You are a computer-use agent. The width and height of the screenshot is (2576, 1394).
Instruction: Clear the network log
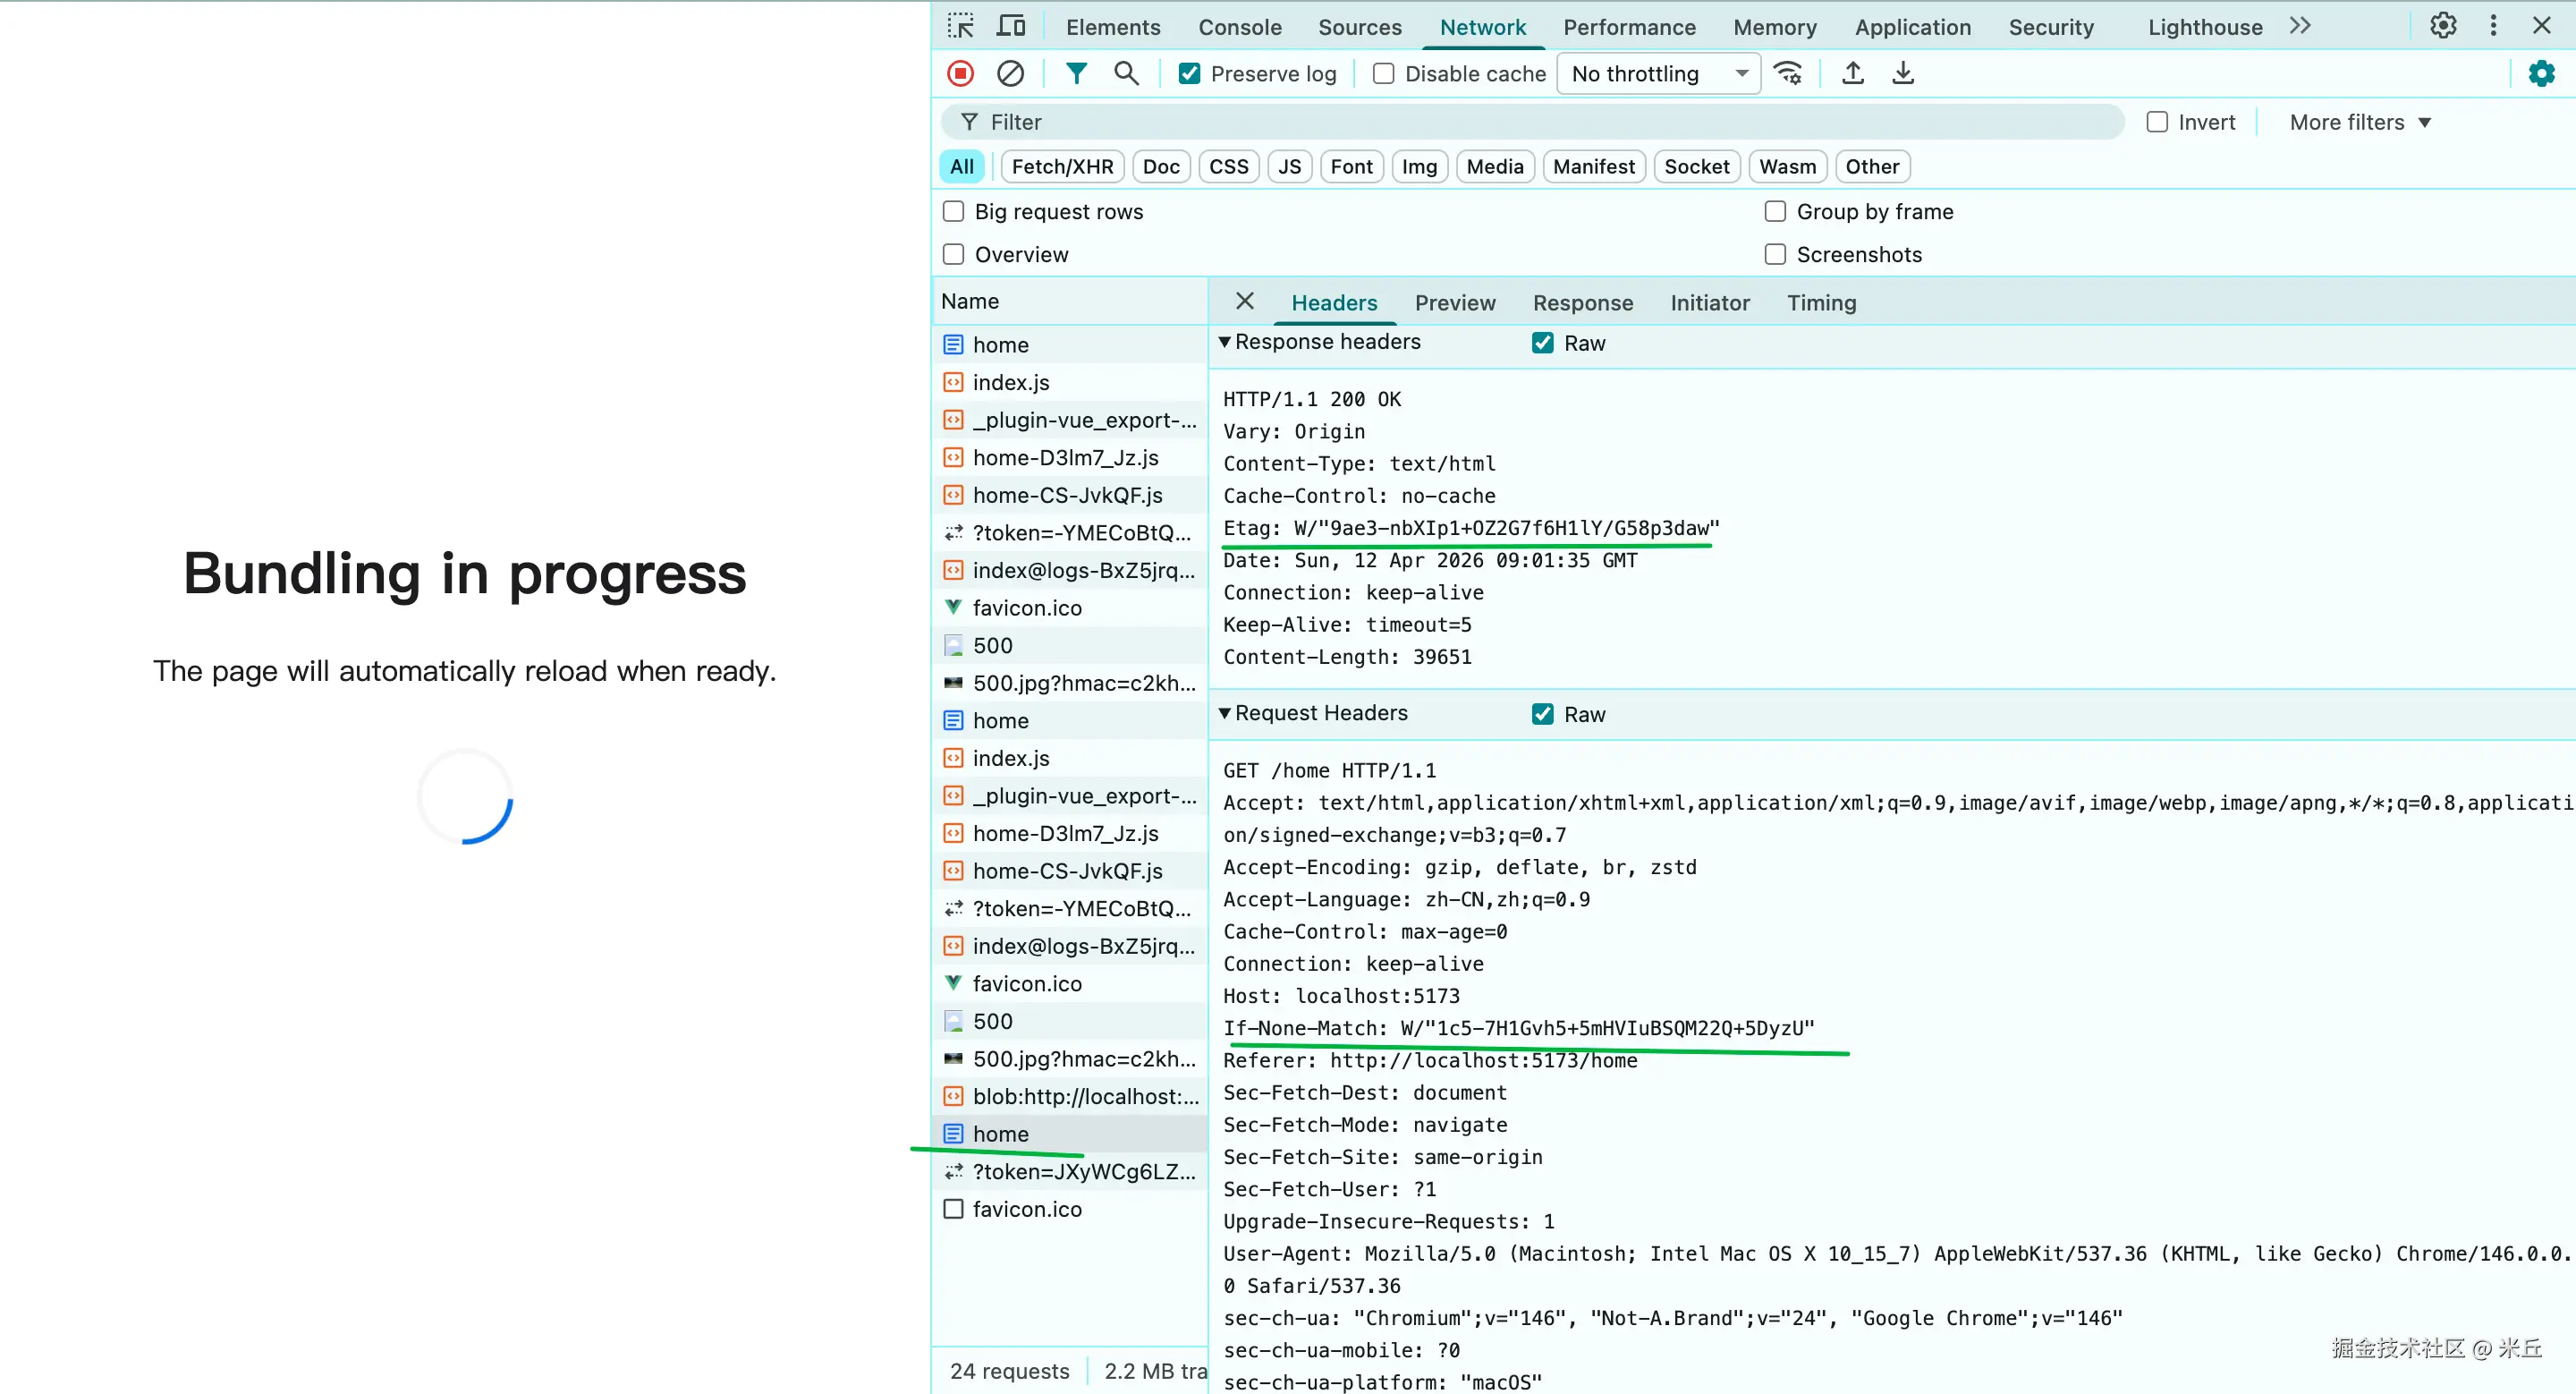coord(1010,73)
